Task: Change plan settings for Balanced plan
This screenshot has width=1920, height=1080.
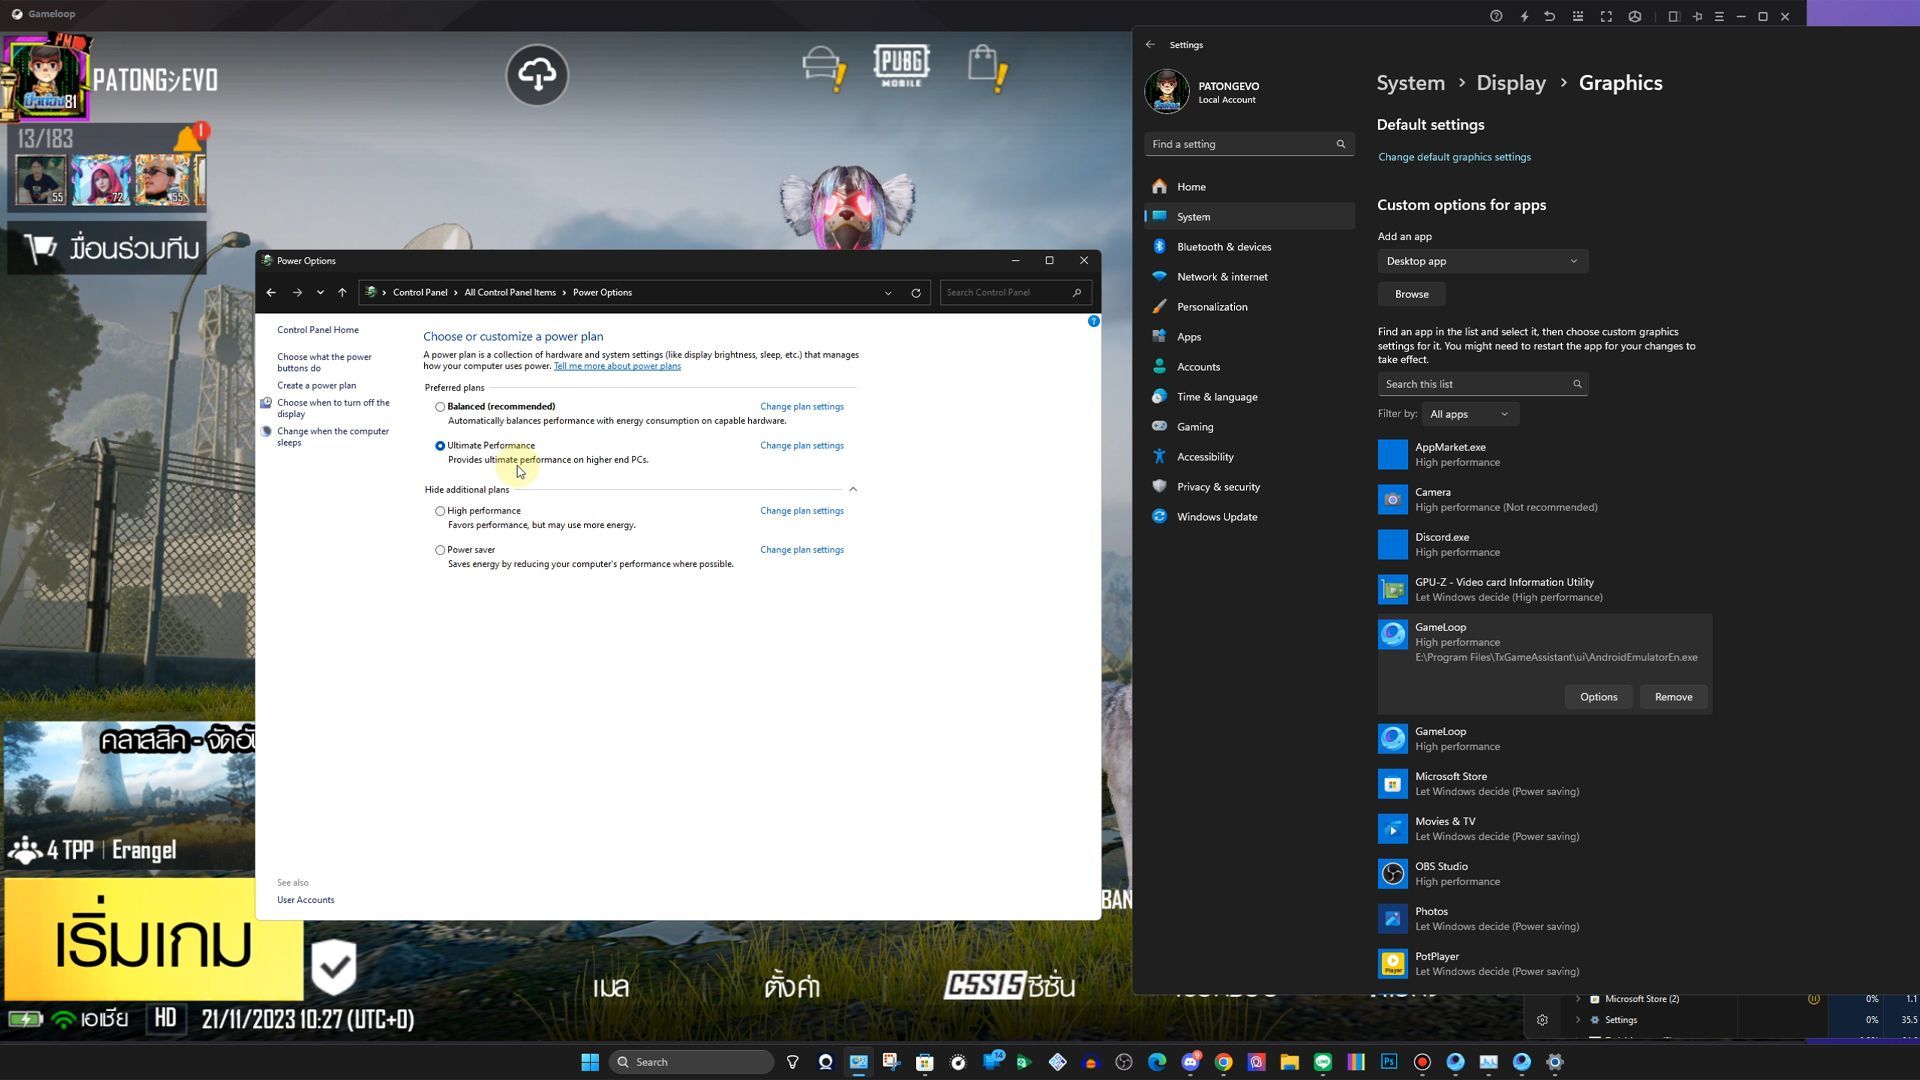Action: click(x=801, y=406)
